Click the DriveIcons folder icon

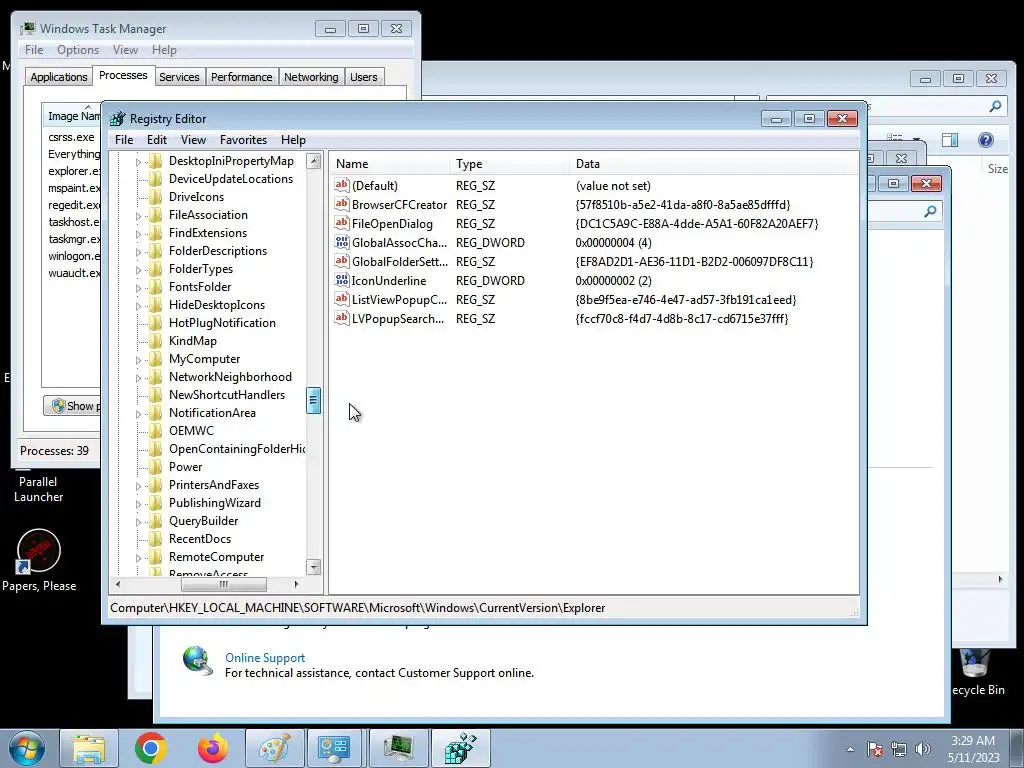(x=155, y=197)
